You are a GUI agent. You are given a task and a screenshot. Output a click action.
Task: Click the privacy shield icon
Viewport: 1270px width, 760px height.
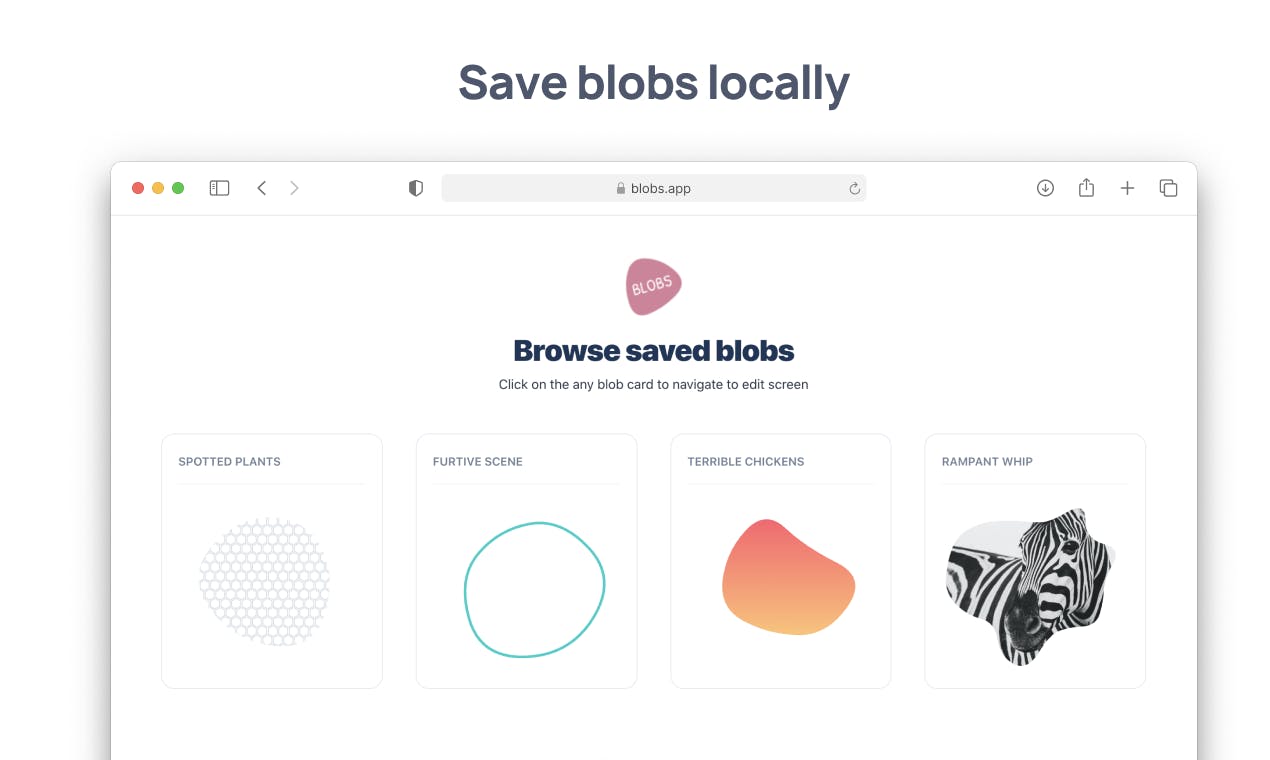(x=416, y=188)
